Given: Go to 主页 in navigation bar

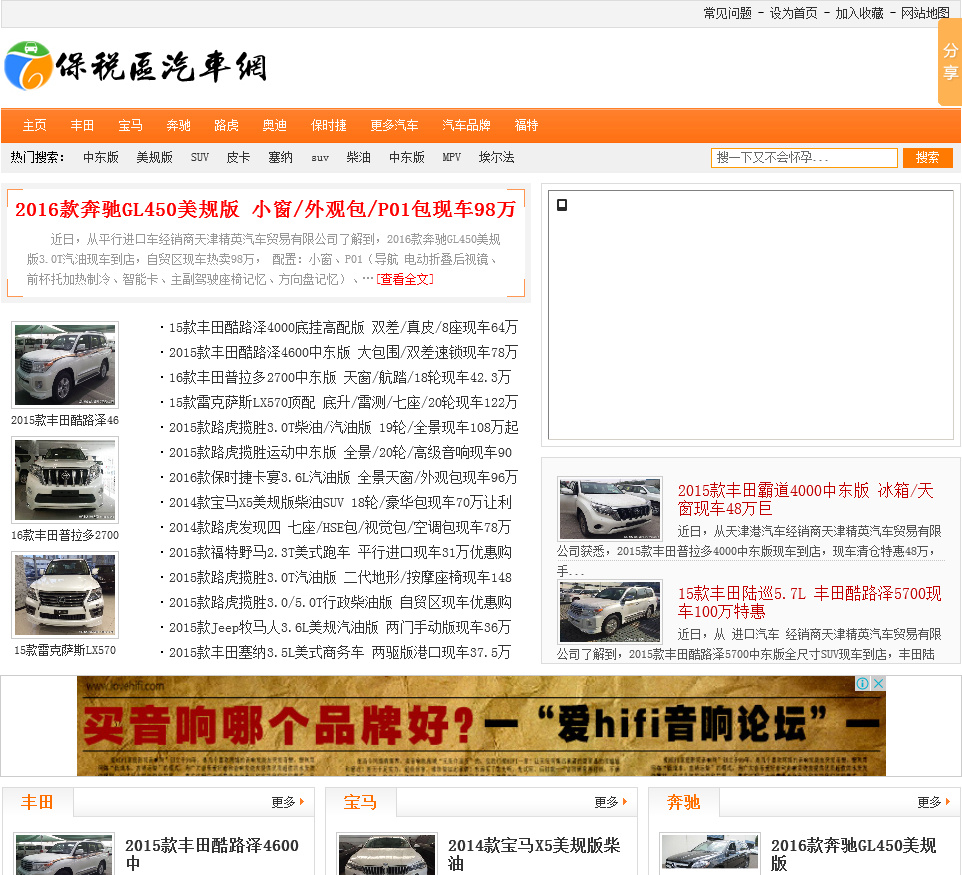Looking at the screenshot, I should pos(34,125).
